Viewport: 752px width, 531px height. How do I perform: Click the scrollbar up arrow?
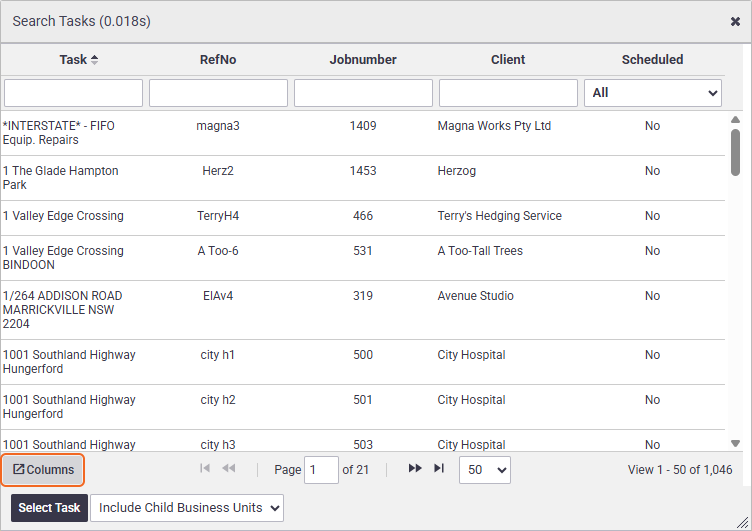pos(735,119)
